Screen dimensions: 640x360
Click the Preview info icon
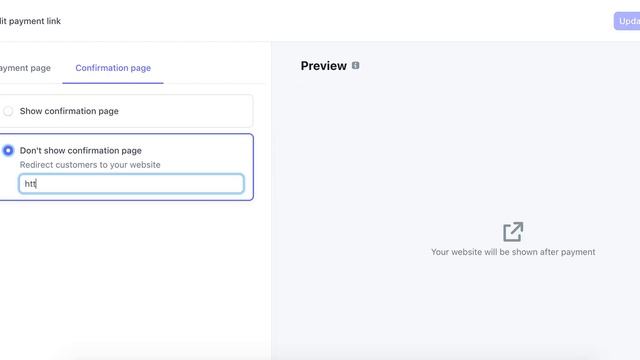tap(356, 65)
